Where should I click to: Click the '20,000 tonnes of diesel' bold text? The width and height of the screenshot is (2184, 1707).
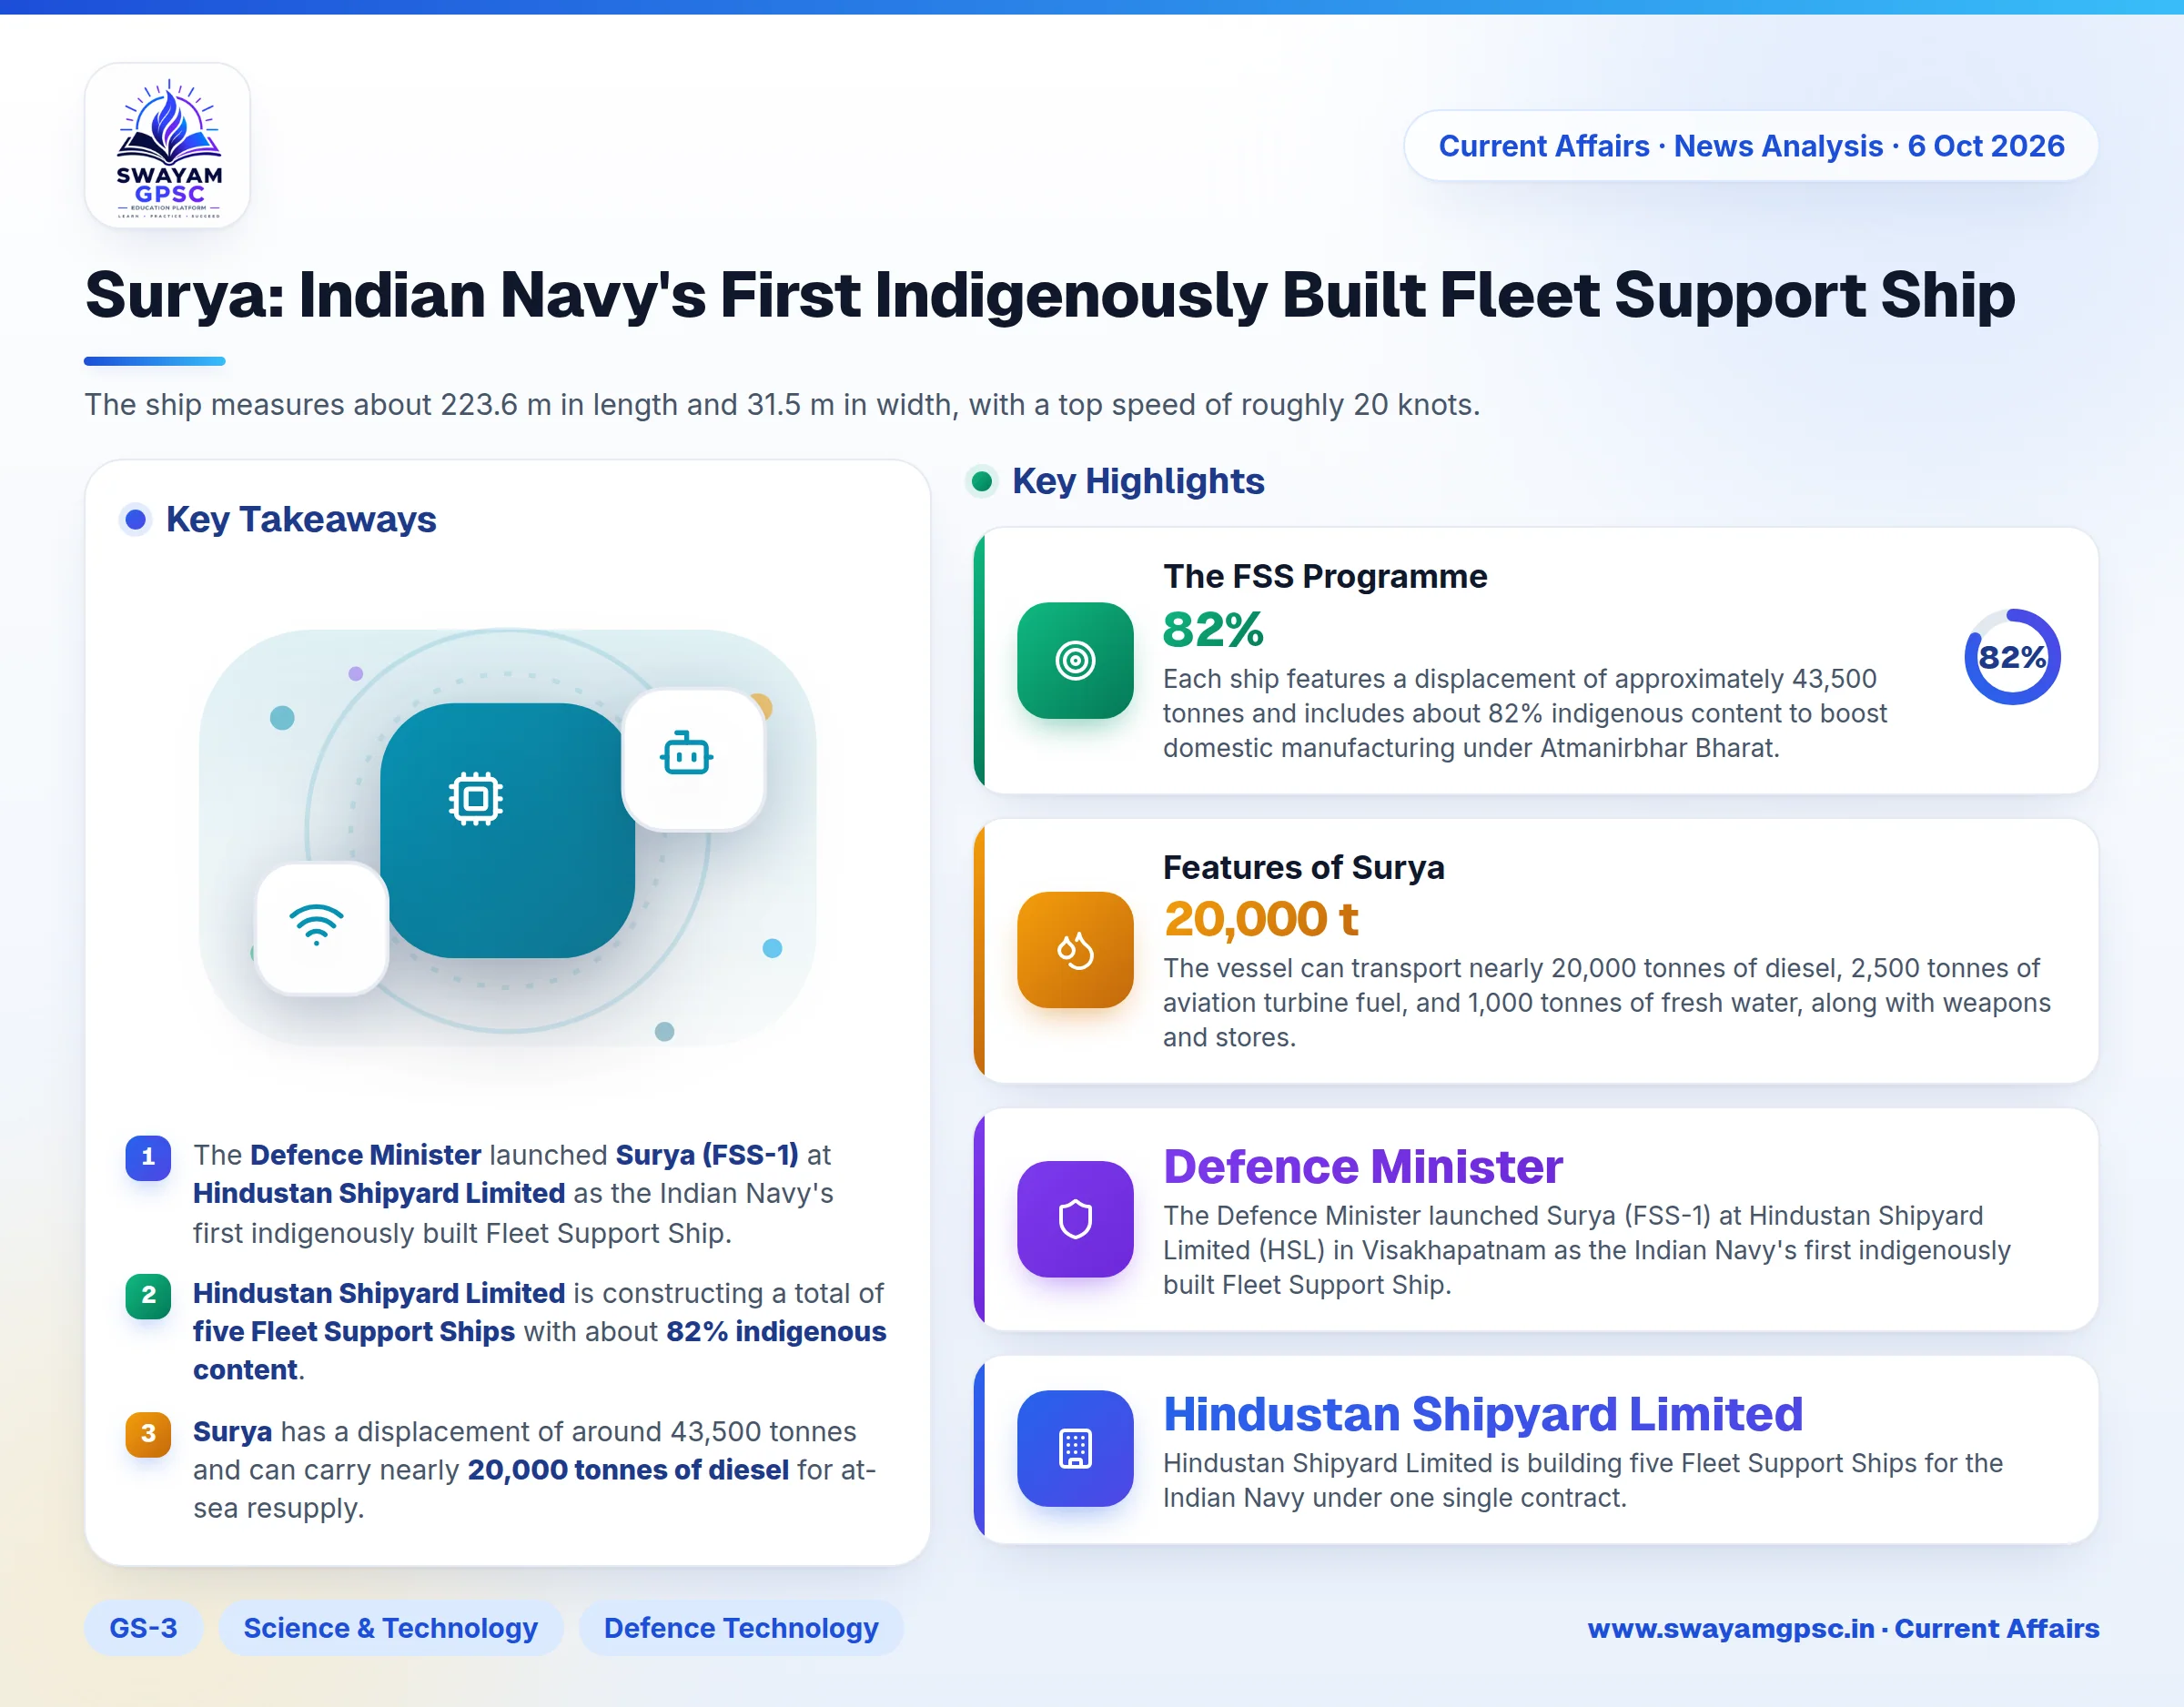(x=628, y=1470)
